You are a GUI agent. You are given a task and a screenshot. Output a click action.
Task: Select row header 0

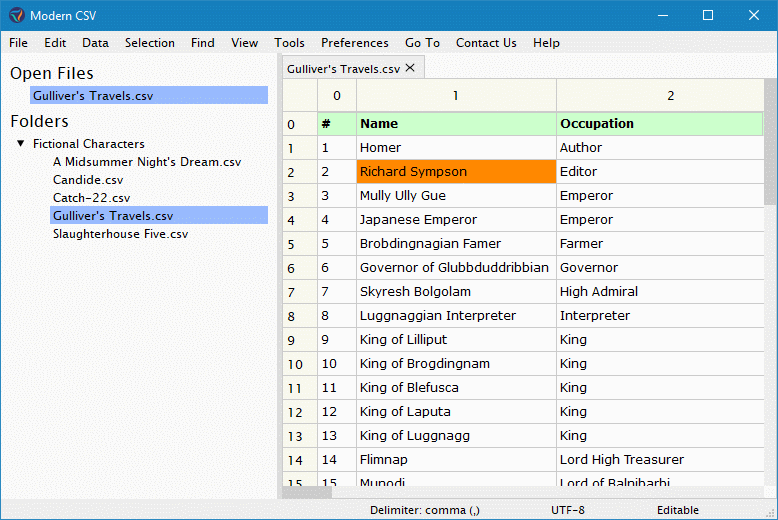click(300, 124)
